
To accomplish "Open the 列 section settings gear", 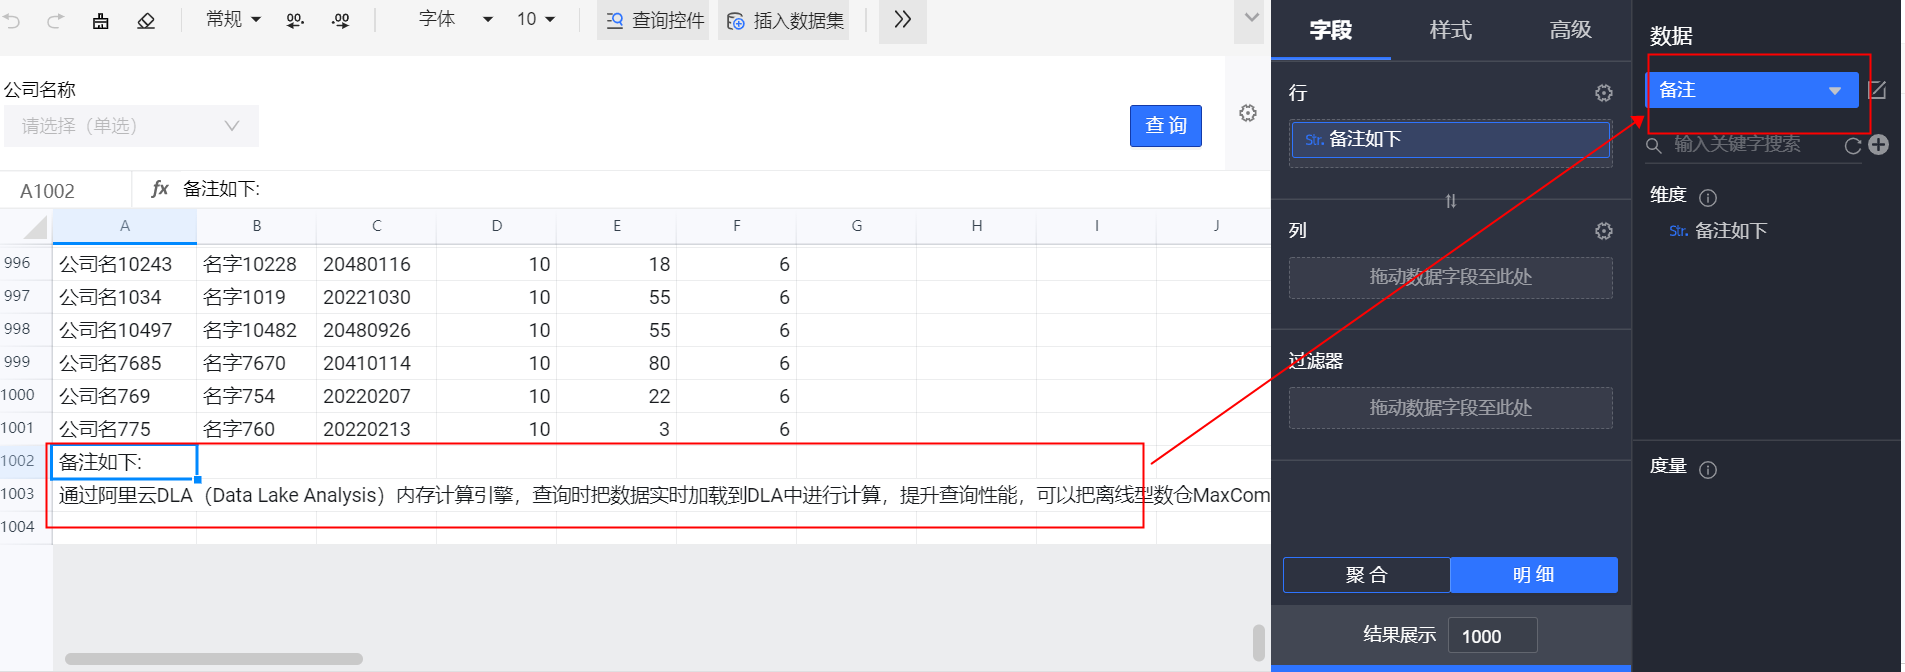I will click(1603, 231).
